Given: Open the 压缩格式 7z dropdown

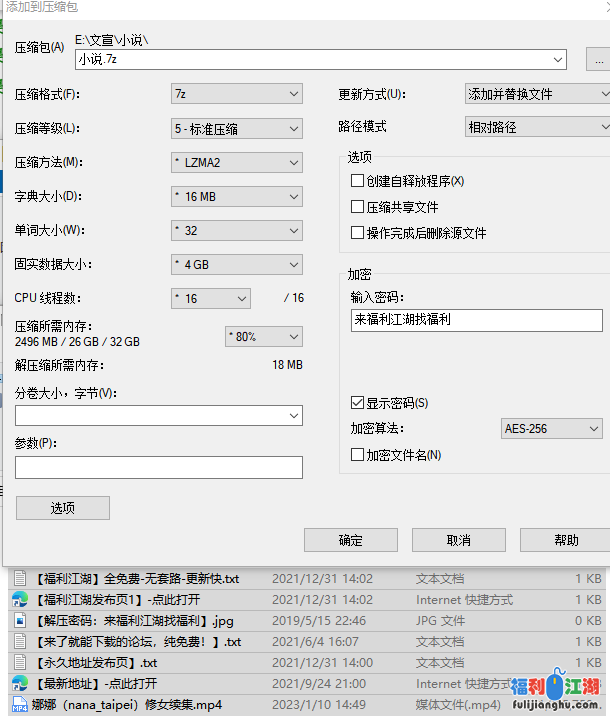Looking at the screenshot, I should pos(236,94).
